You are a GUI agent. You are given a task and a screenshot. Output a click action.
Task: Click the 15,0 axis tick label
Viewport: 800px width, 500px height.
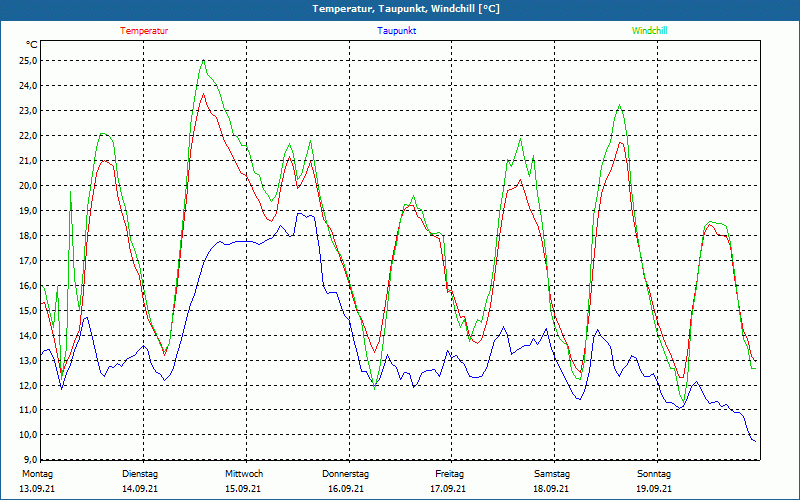tap(28, 310)
